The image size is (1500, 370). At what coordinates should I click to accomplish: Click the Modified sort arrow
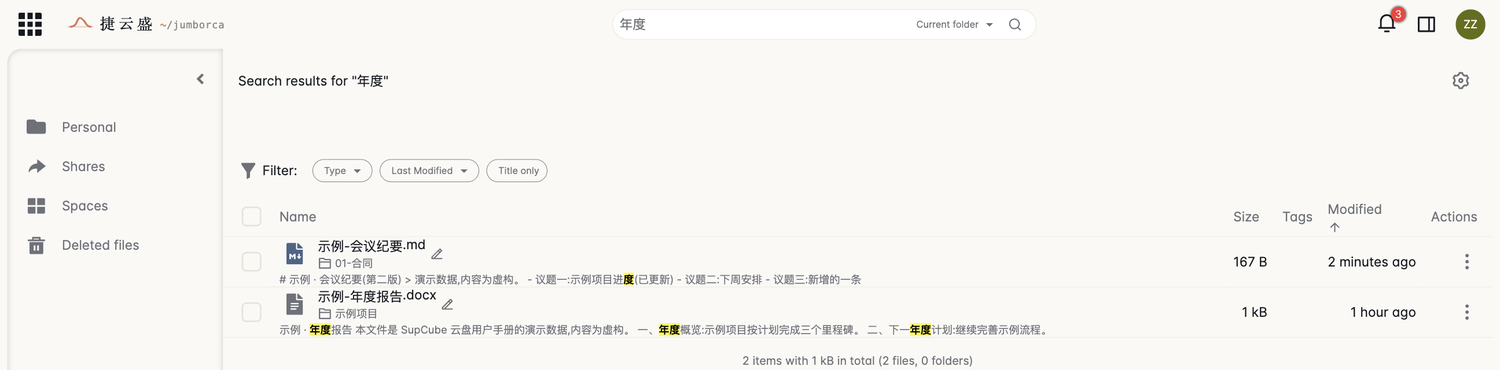click(1334, 228)
